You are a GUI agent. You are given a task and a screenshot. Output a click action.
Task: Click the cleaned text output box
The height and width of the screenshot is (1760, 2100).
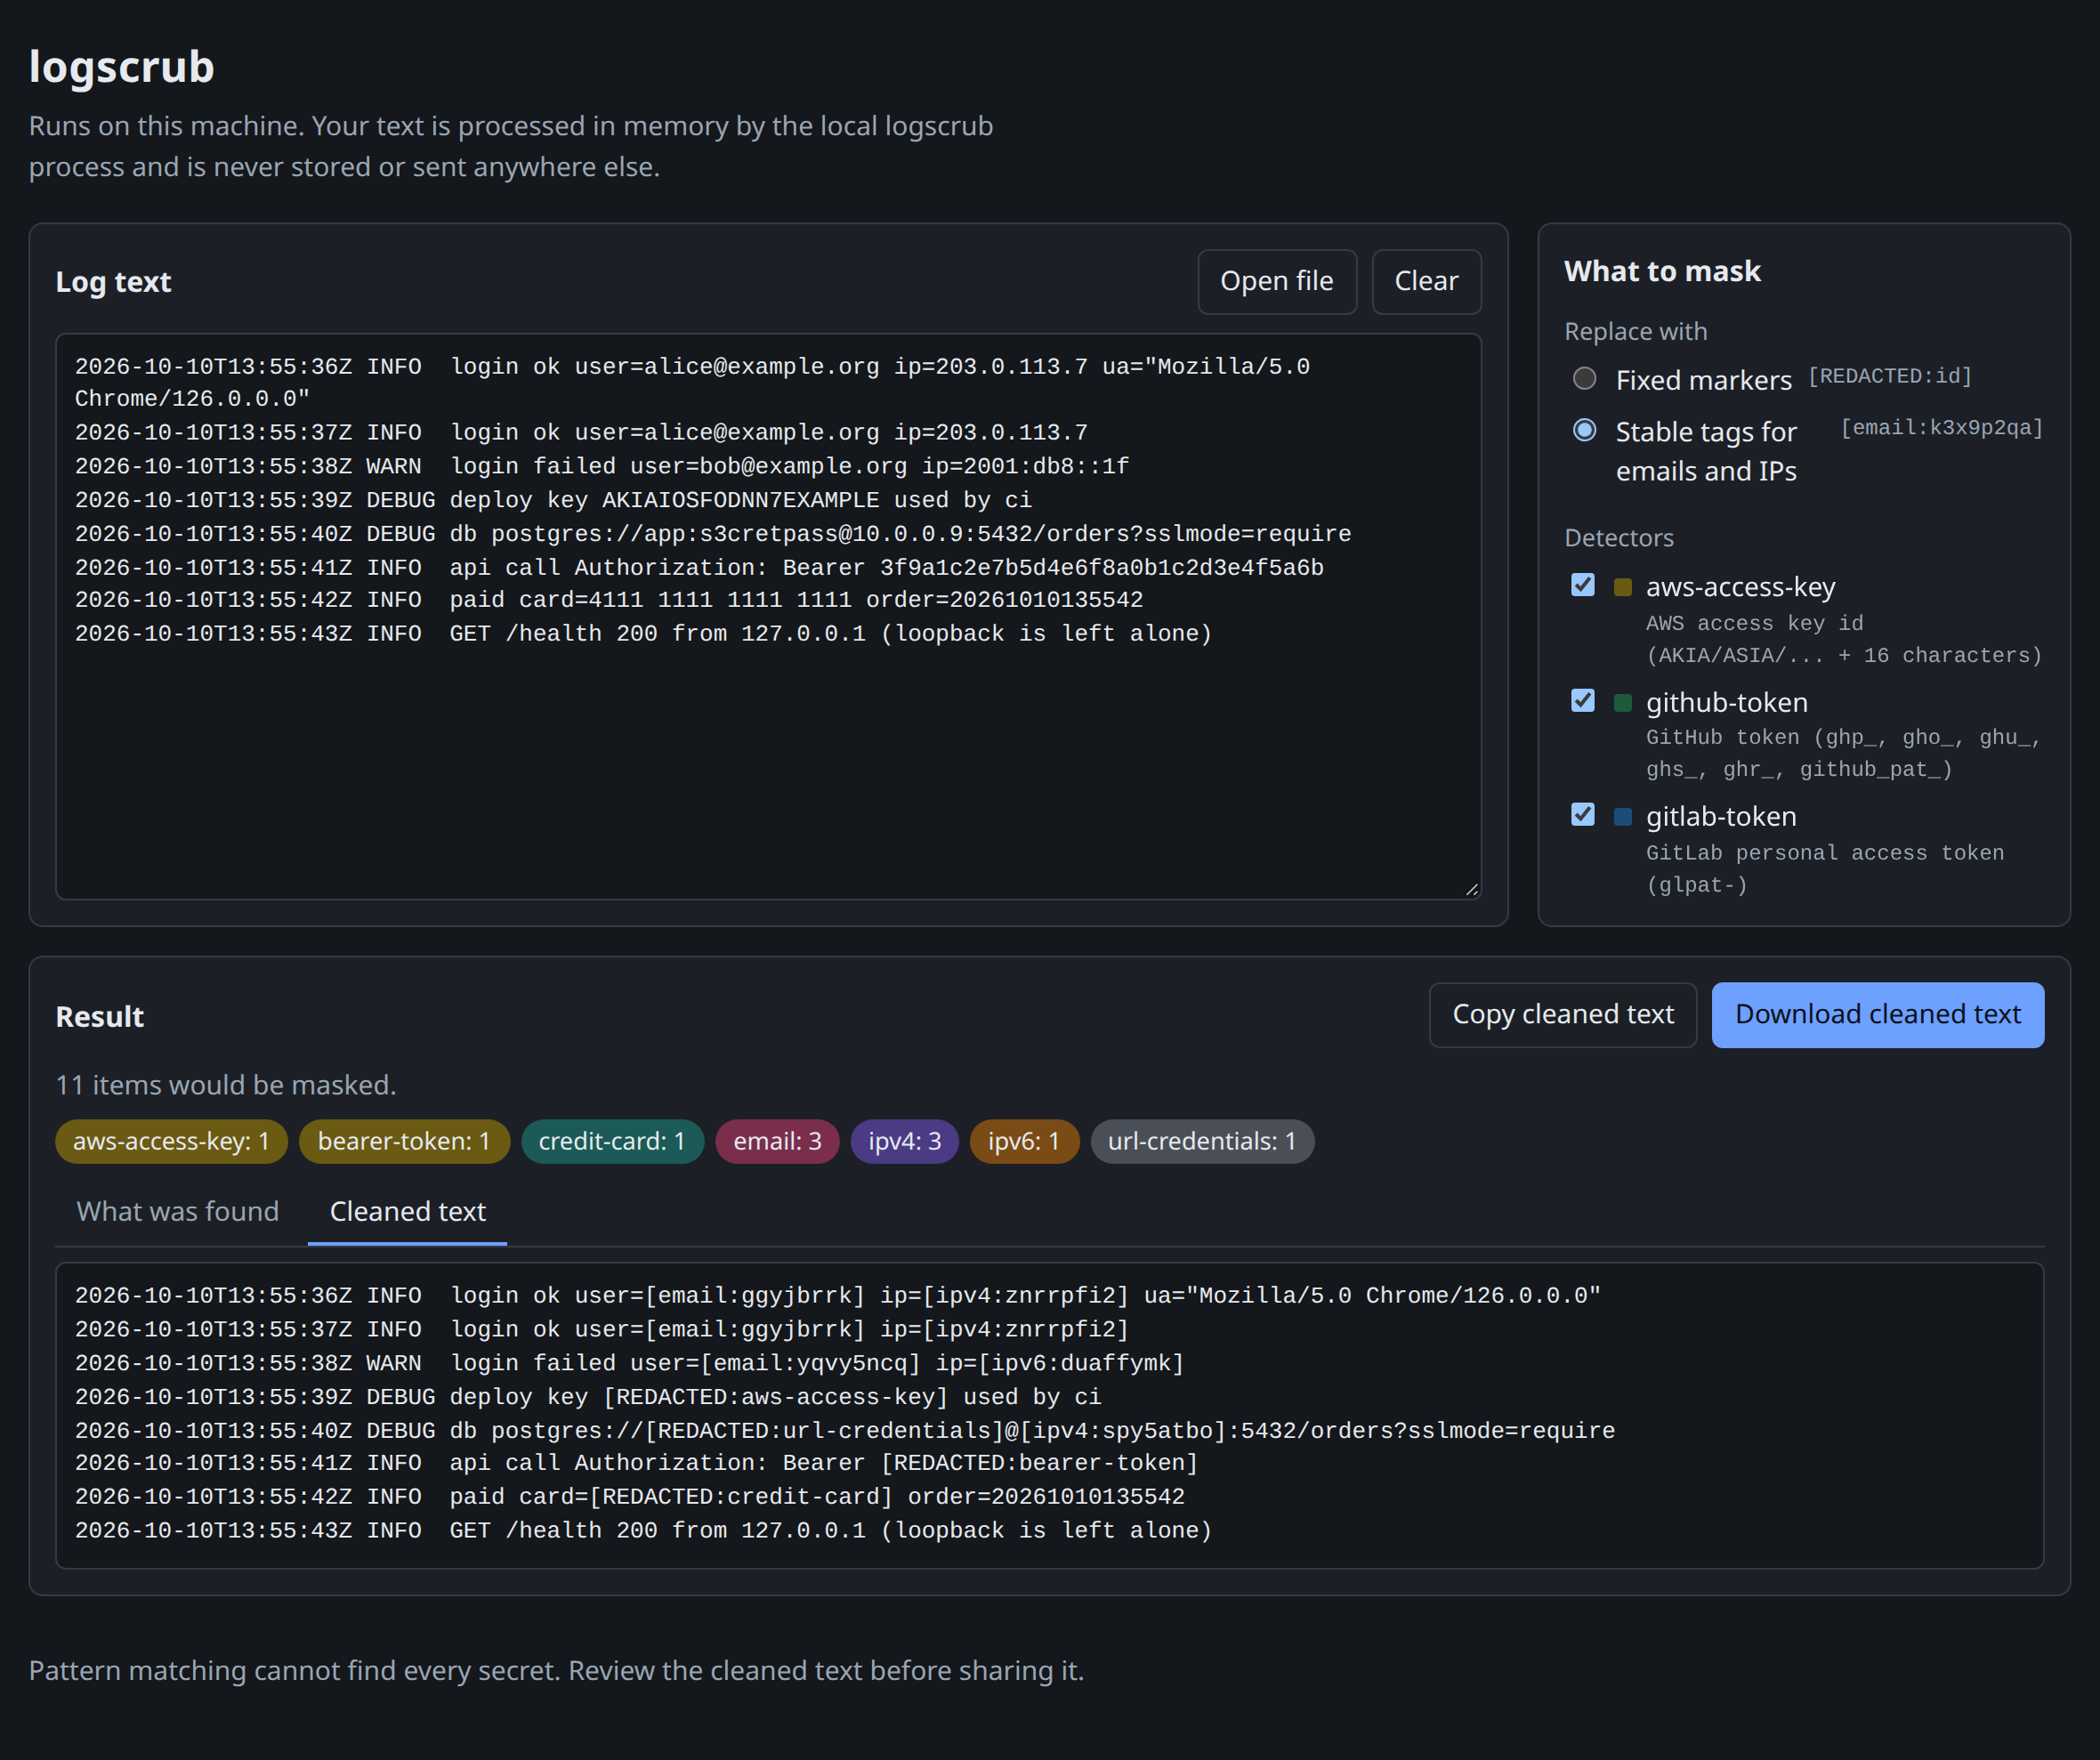pos(1049,1415)
